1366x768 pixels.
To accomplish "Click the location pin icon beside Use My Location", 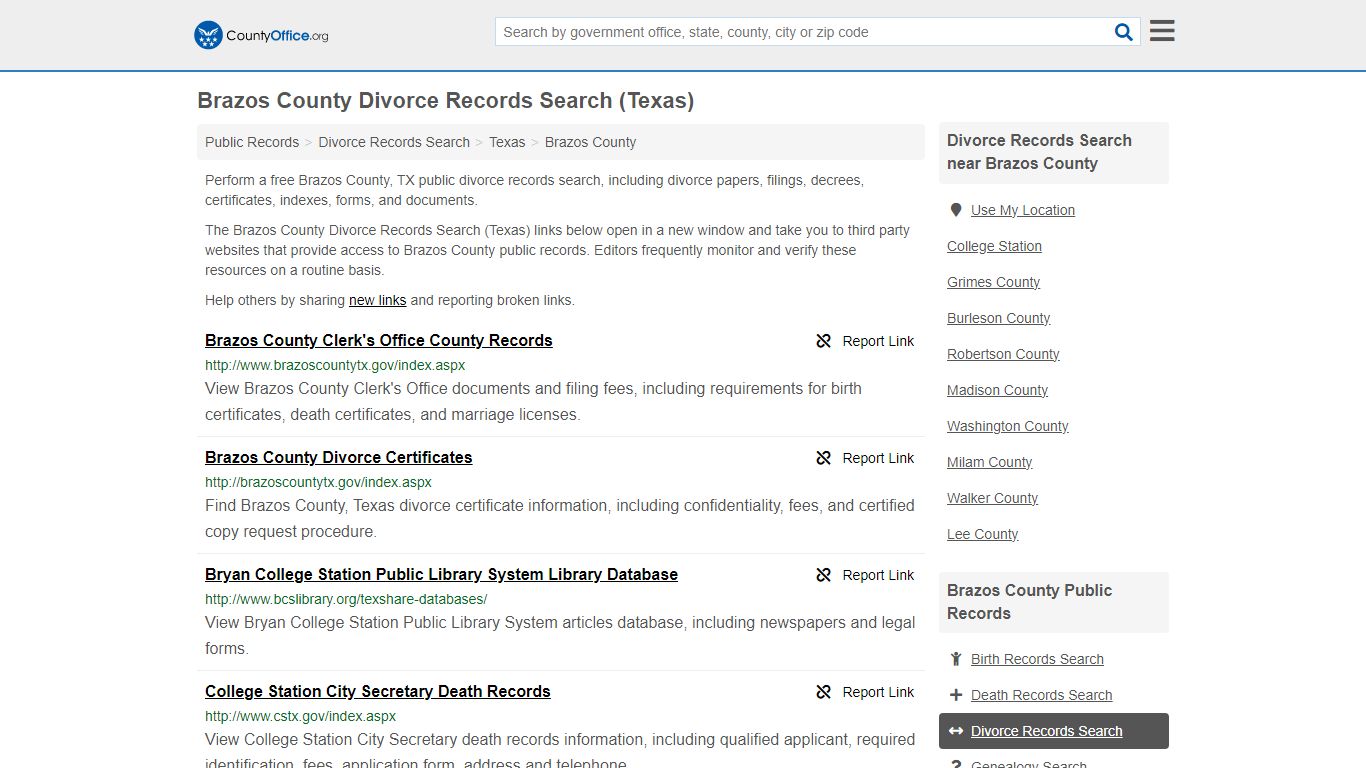I will (x=956, y=210).
